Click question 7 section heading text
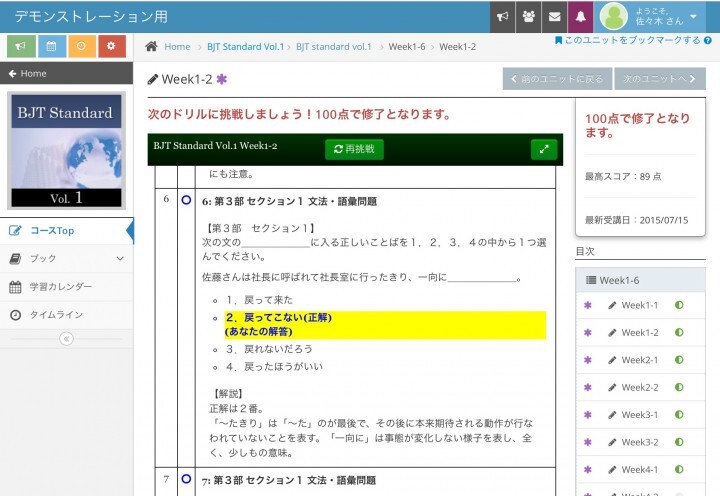 coord(289,480)
